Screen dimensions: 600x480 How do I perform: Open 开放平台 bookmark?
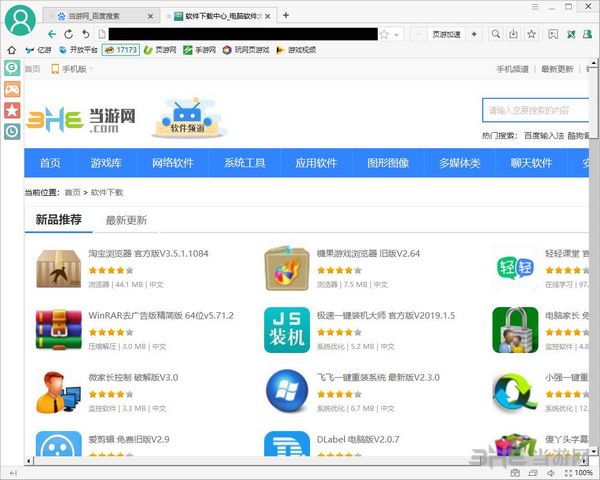[78, 50]
